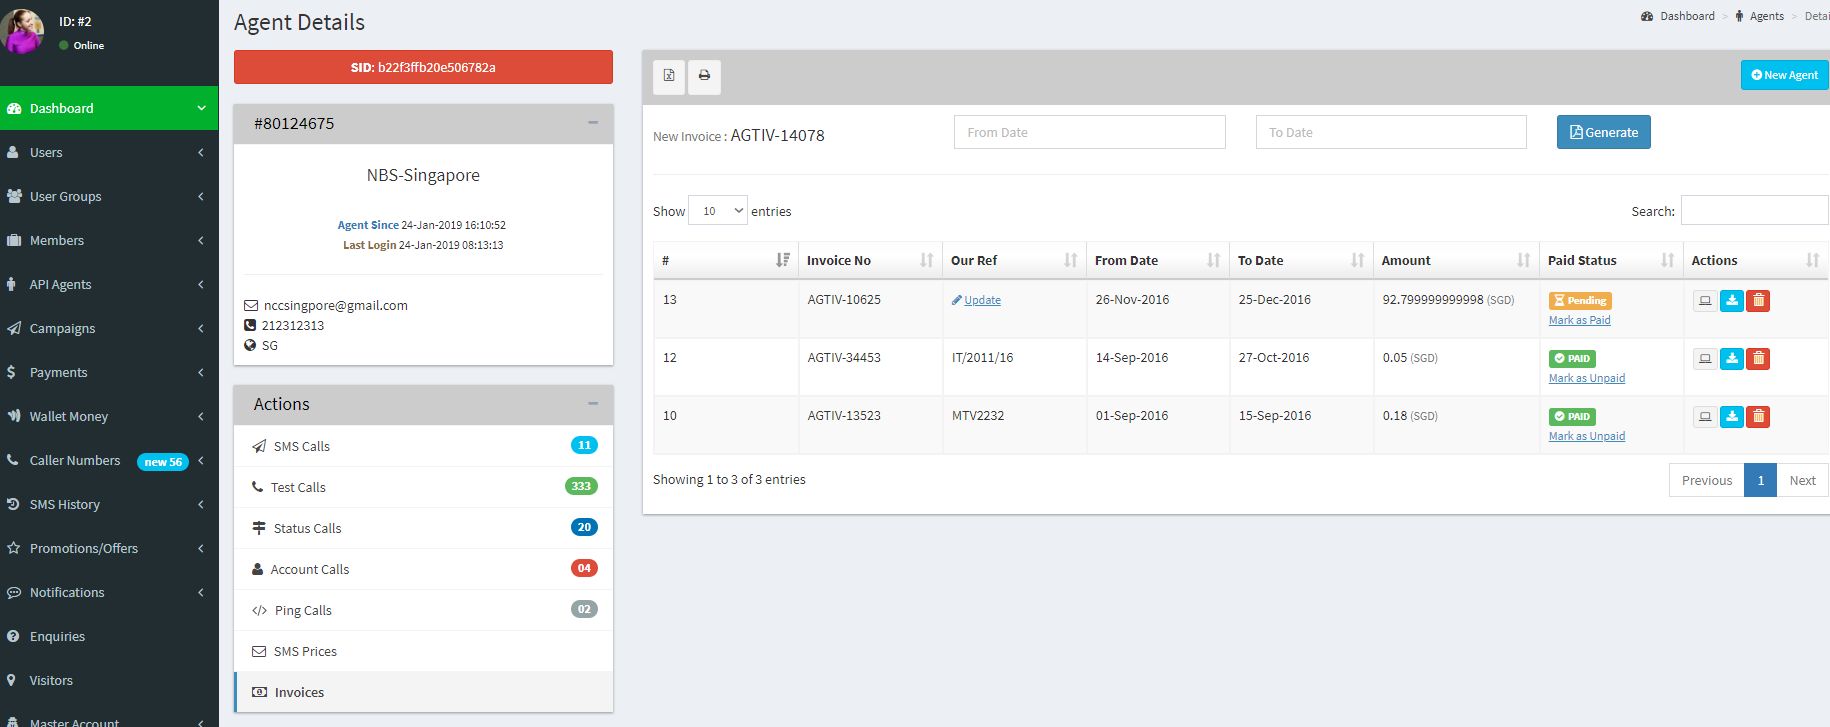Open Test Calls in Actions list
The width and height of the screenshot is (1830, 727).
pos(424,487)
